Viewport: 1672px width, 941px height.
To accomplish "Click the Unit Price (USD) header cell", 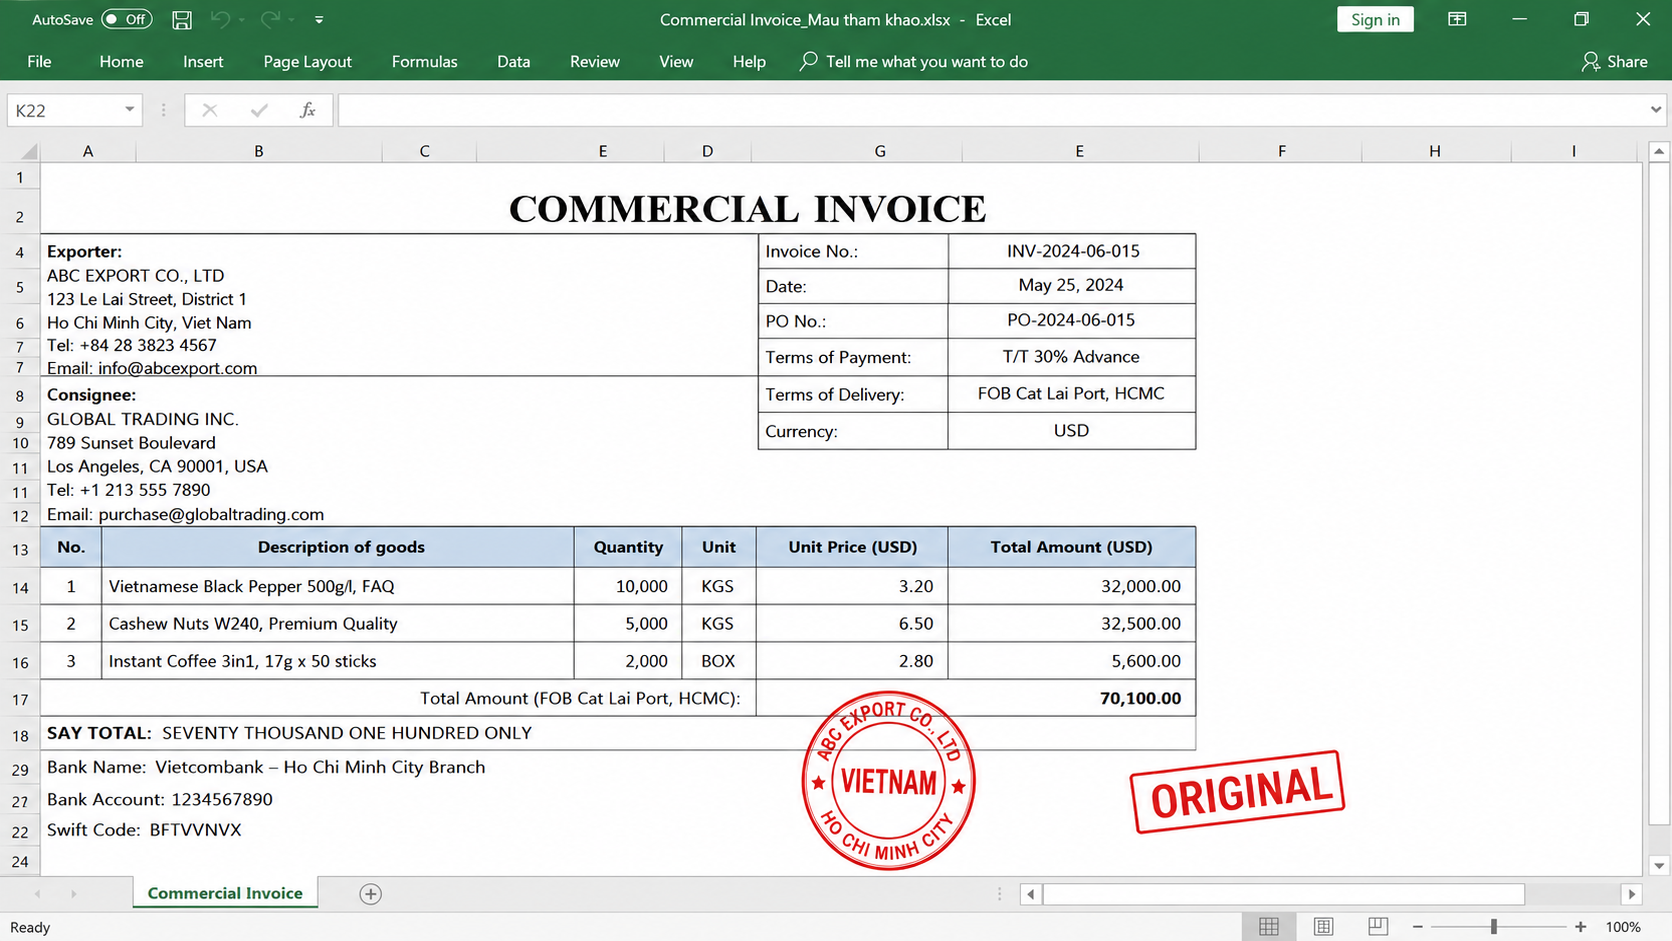I will 852,547.
